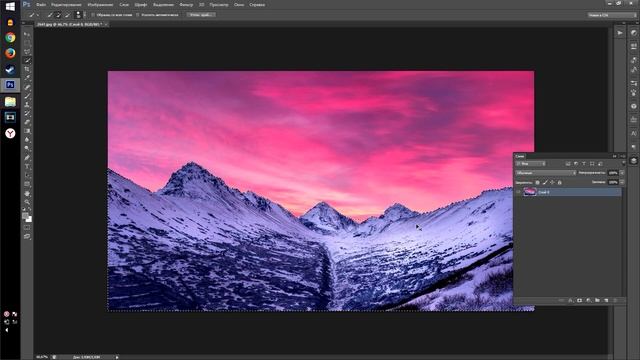Select the Eraser tool
This screenshot has height=360, width=640.
coord(27,122)
